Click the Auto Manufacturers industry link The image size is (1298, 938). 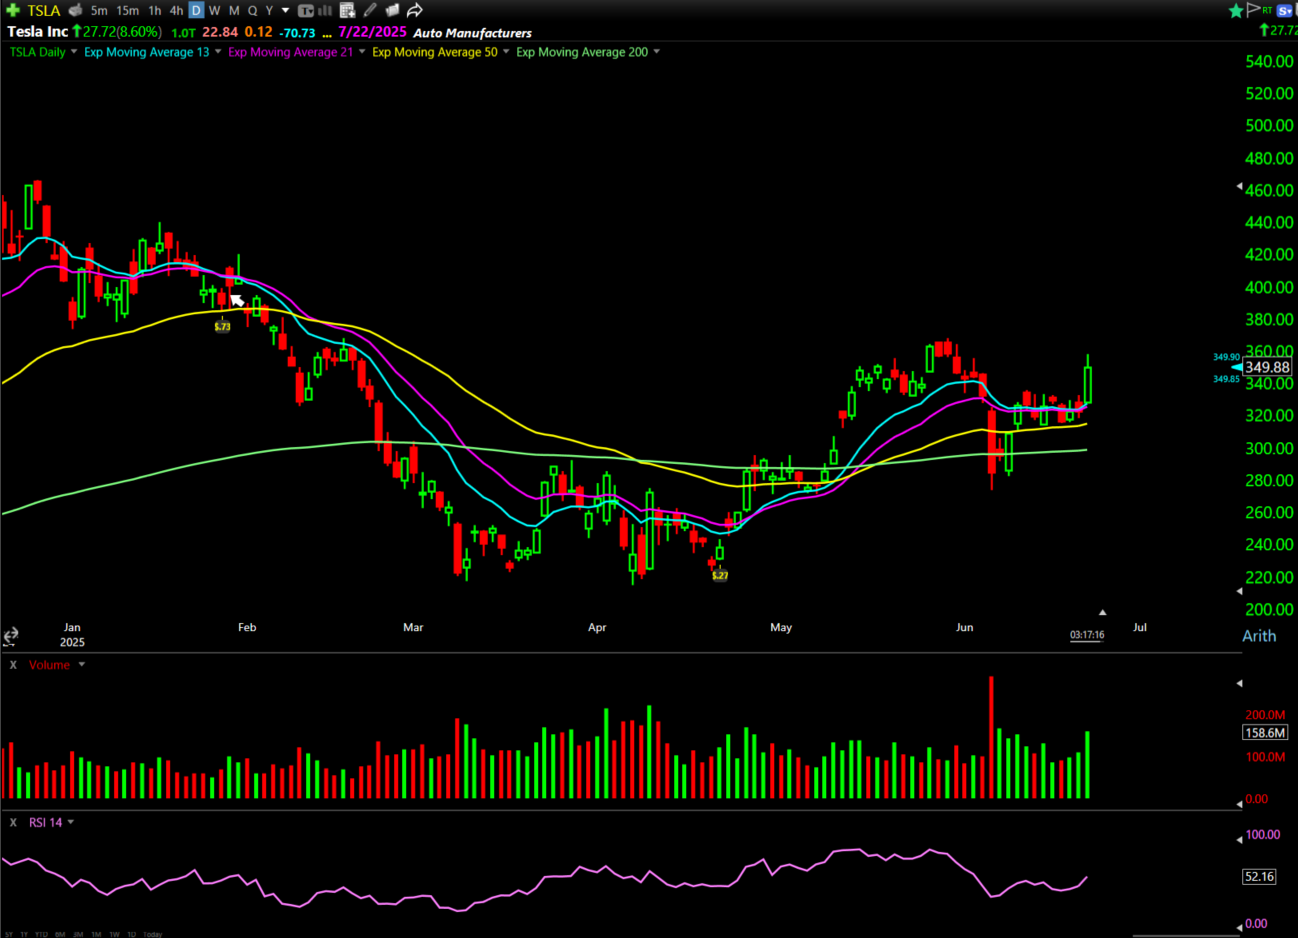[x=473, y=32]
